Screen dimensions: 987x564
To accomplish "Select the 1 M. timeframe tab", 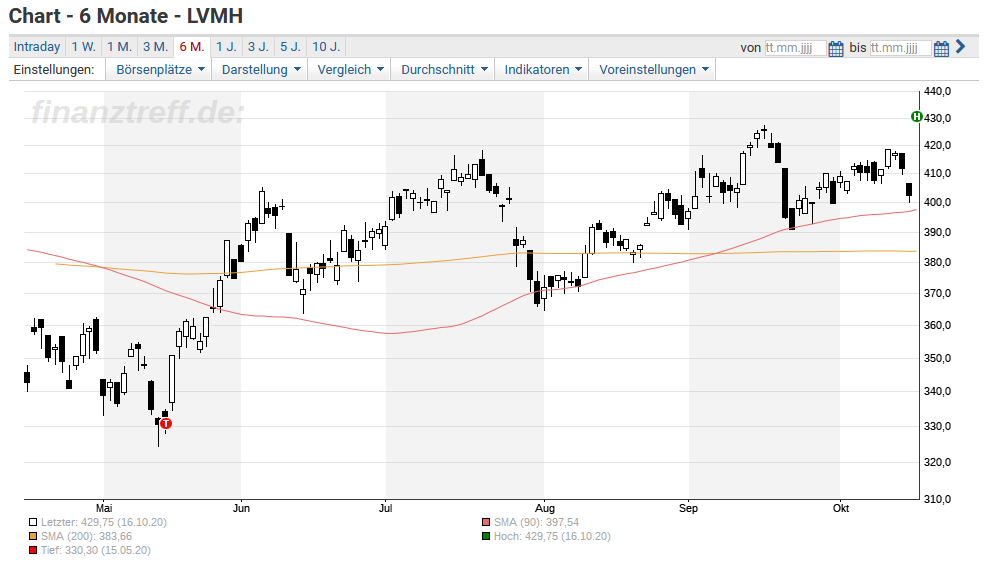I will click(119, 47).
